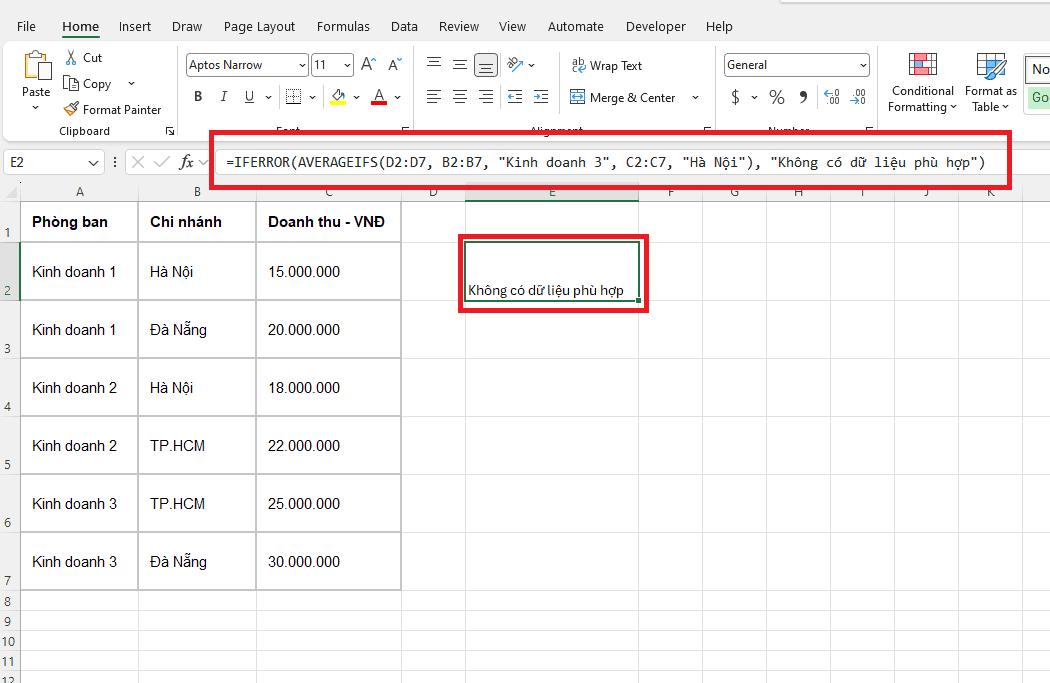Click inside the formula bar text
This screenshot has width=1050, height=683.
(x=605, y=162)
